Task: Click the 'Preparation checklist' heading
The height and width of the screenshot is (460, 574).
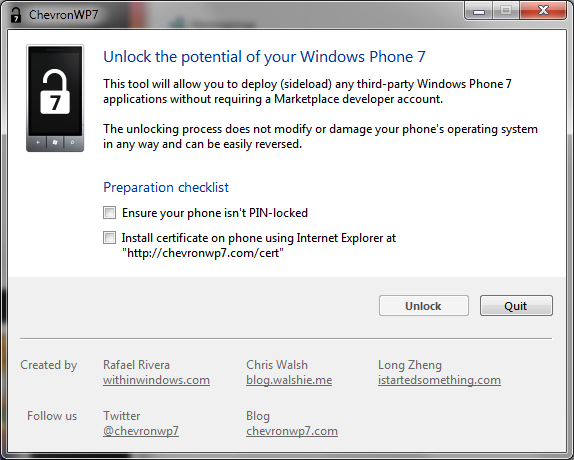Action: pyautogui.click(x=166, y=187)
